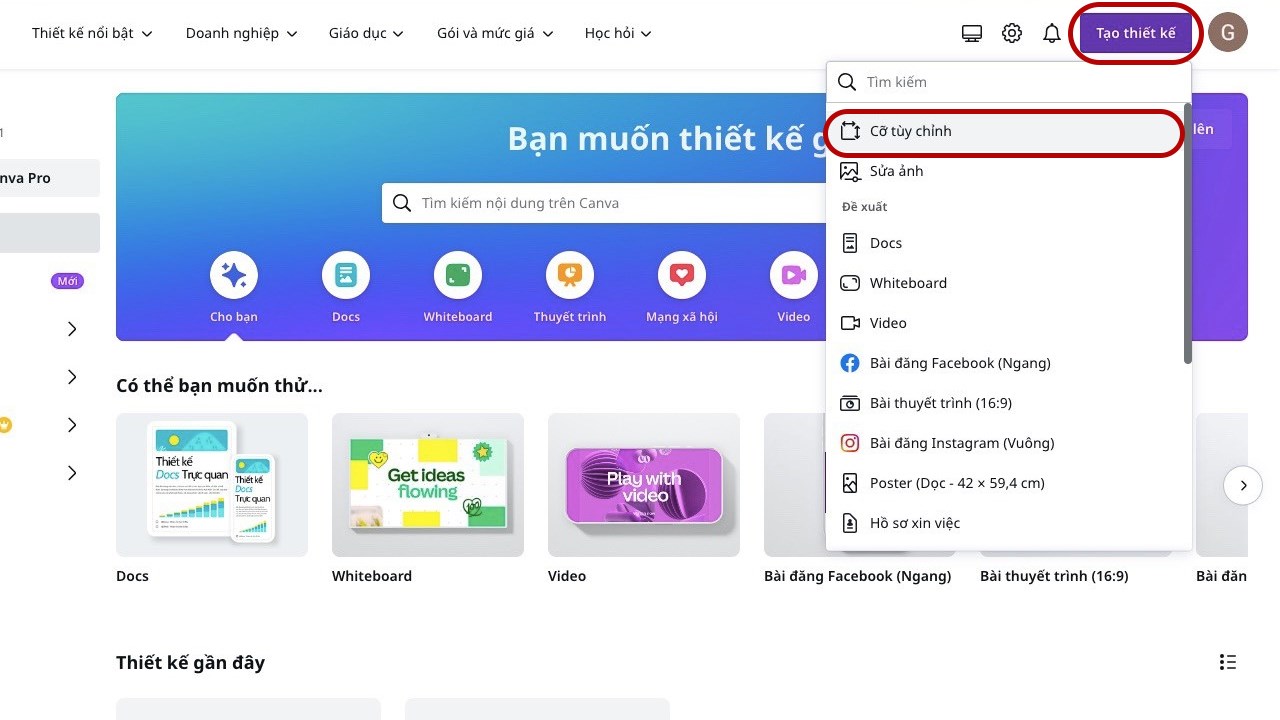Click Bài thuyết trình (16:9) card label
The width and height of the screenshot is (1280, 720).
point(1054,576)
